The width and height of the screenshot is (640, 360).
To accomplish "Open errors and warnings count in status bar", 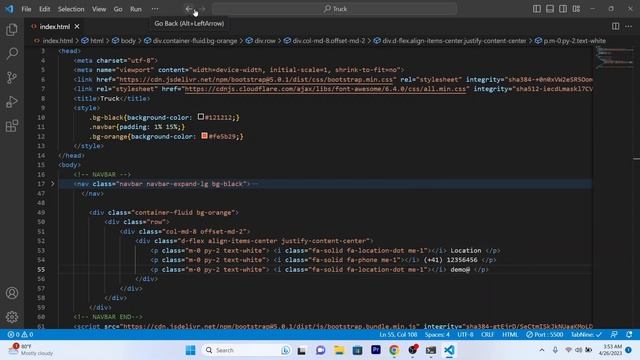I will pyautogui.click(x=20, y=334).
